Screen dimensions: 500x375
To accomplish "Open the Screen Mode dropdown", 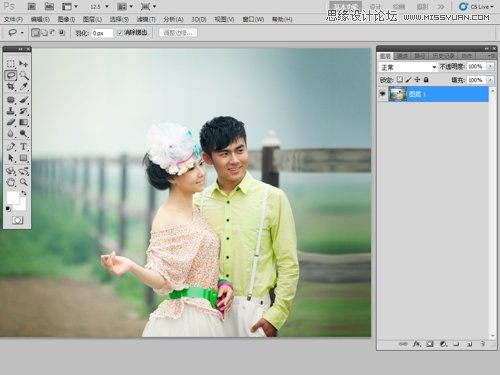I will click(x=149, y=6).
